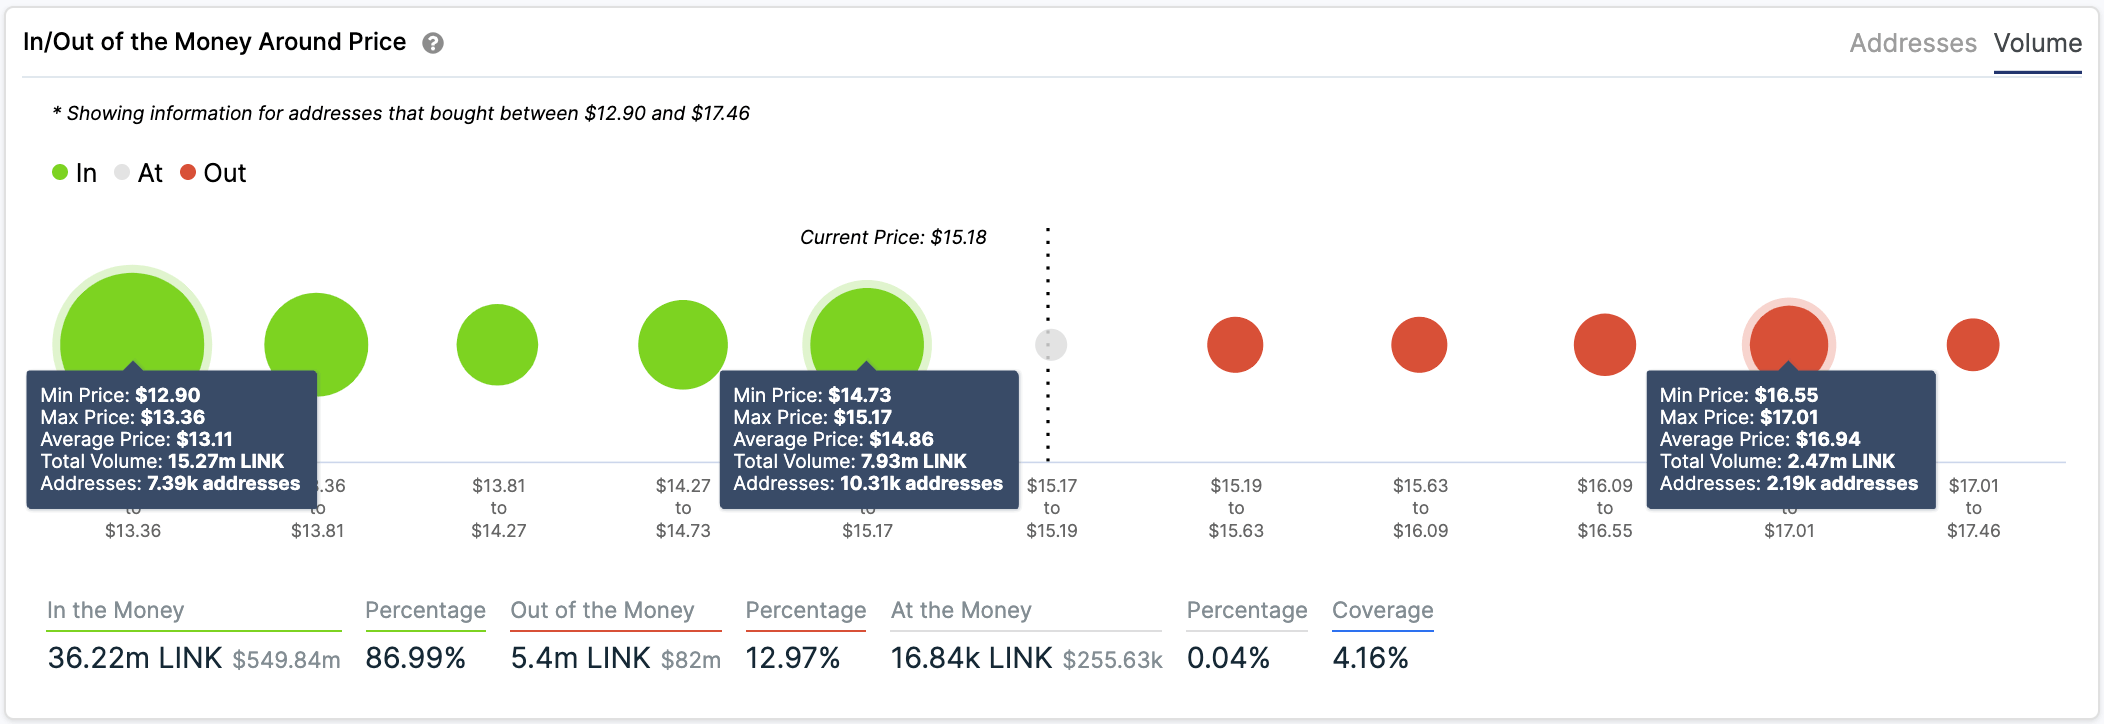Viewport: 2104px width, 724px height.
Task: Click the highlighted red bubble at $16.55 range
Action: point(1789,335)
